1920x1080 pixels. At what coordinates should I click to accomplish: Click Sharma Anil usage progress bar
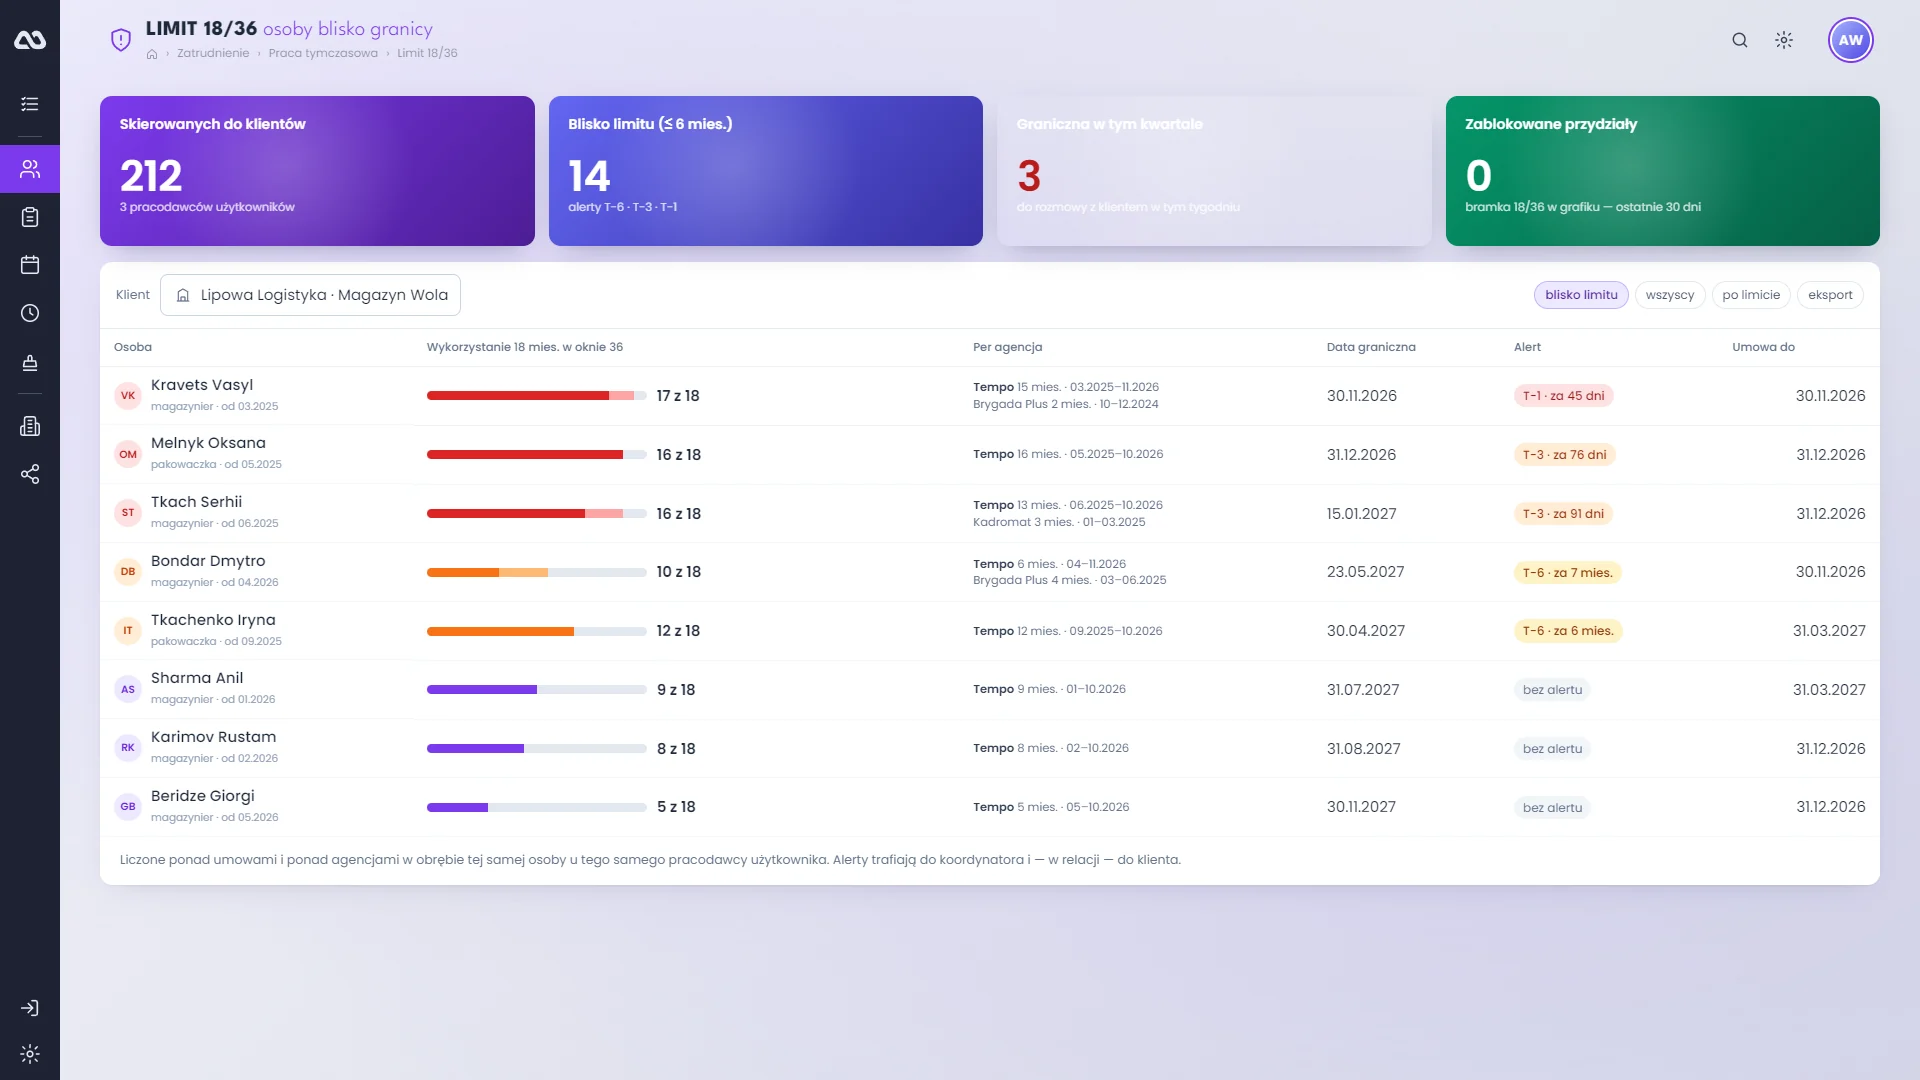coord(537,690)
